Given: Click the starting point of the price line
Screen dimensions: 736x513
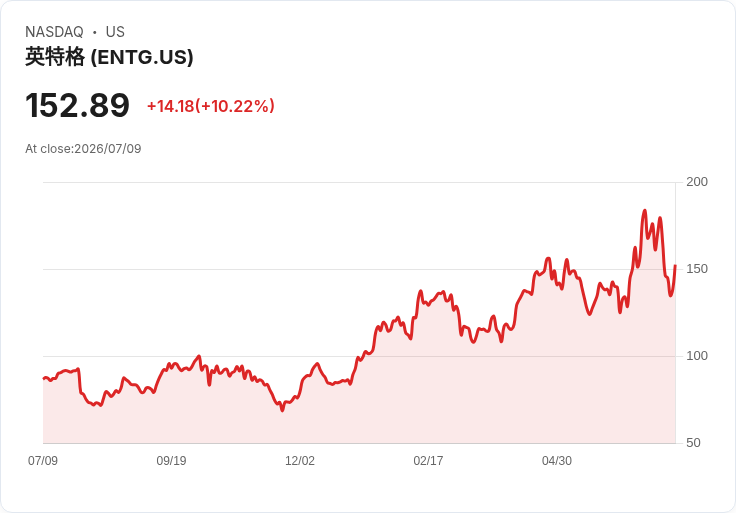Looking at the screenshot, I should point(44,378).
